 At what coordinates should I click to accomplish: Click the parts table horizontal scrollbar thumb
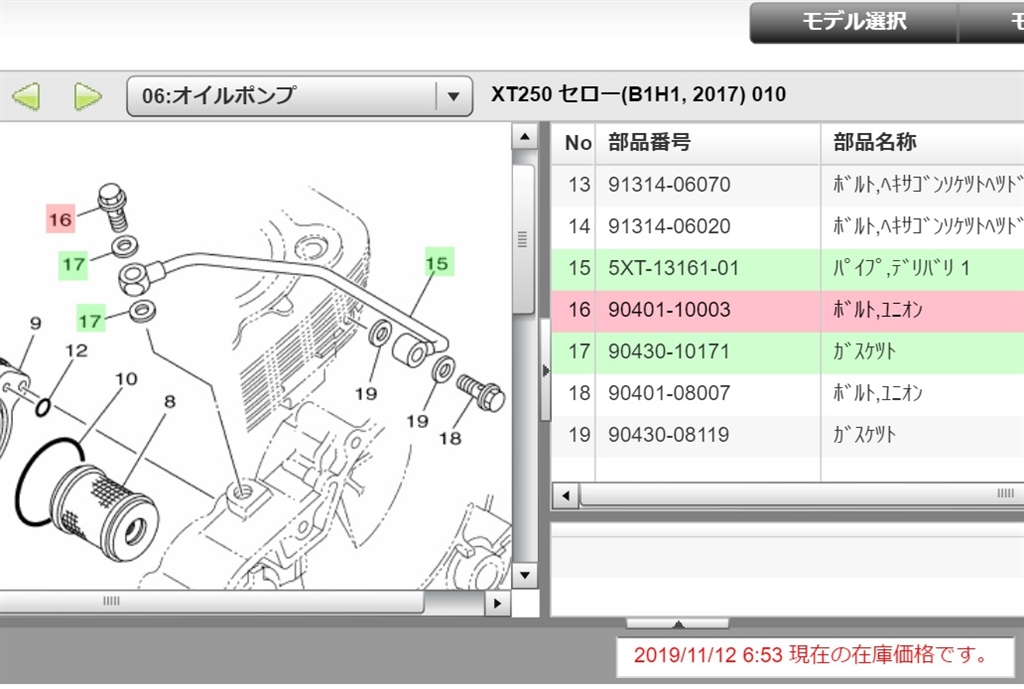(x=802, y=494)
